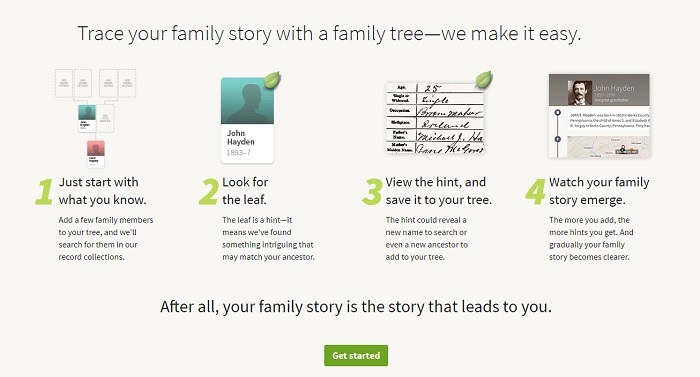Click the red person tile in tree diagram
The height and width of the screenshot is (377, 700).
tap(96, 154)
